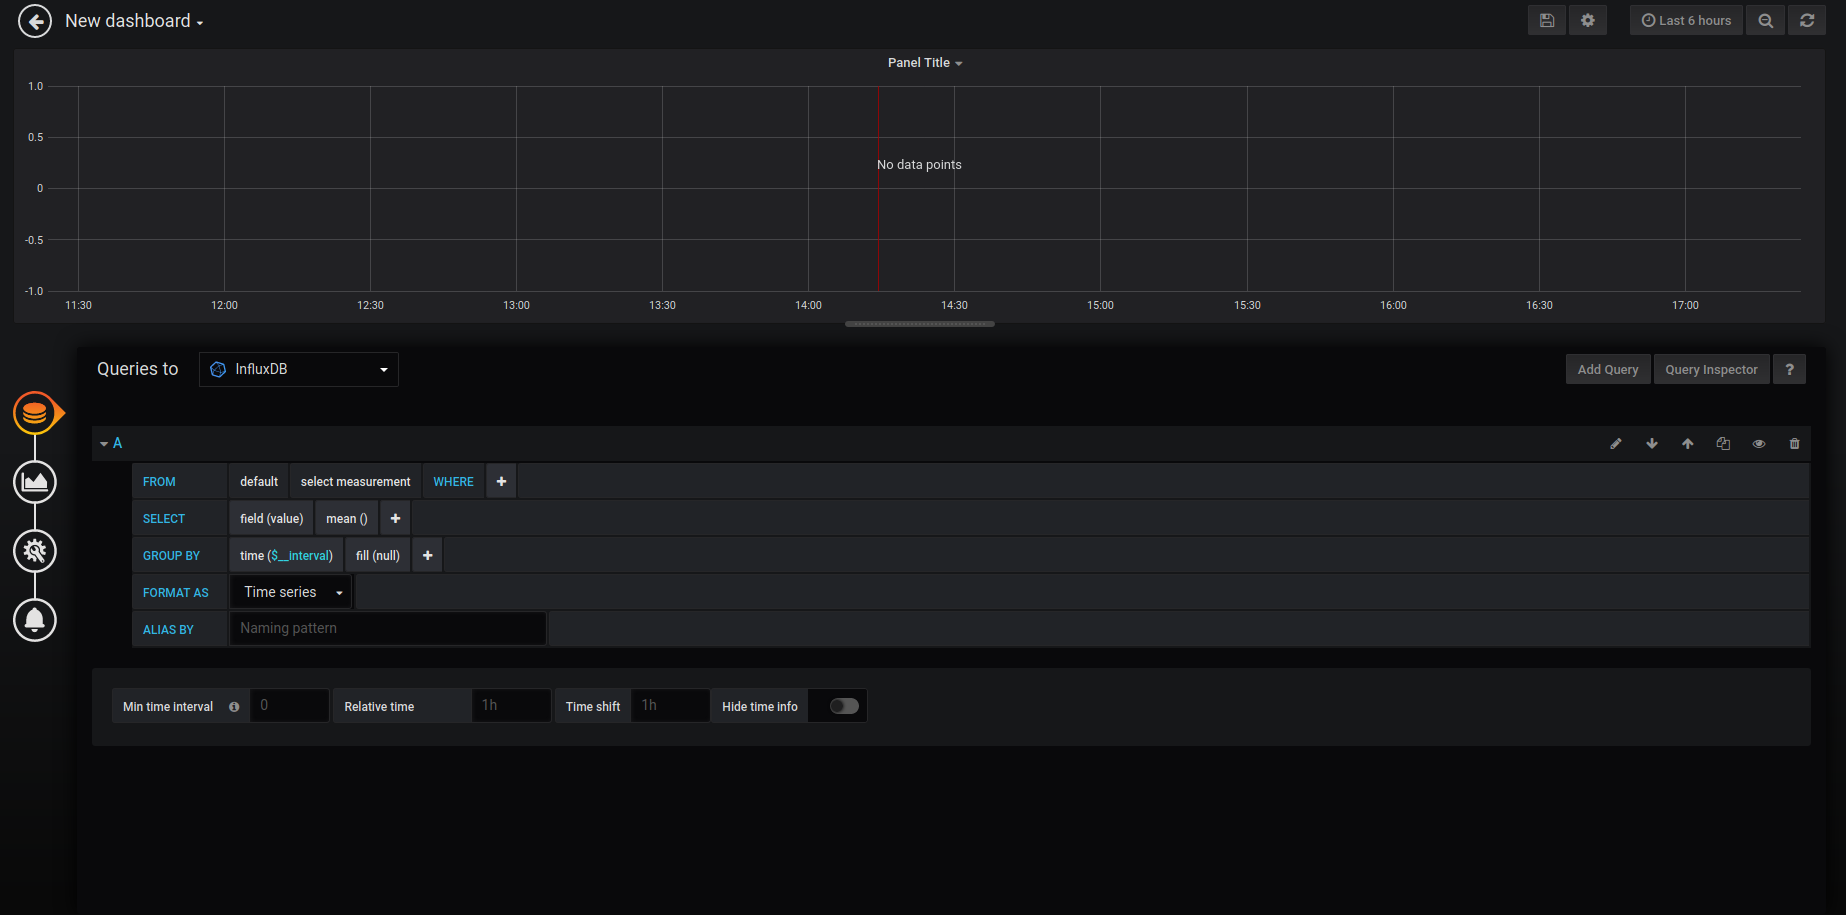1846x915 pixels.
Task: Open the Time series format dropdown
Action: click(291, 592)
